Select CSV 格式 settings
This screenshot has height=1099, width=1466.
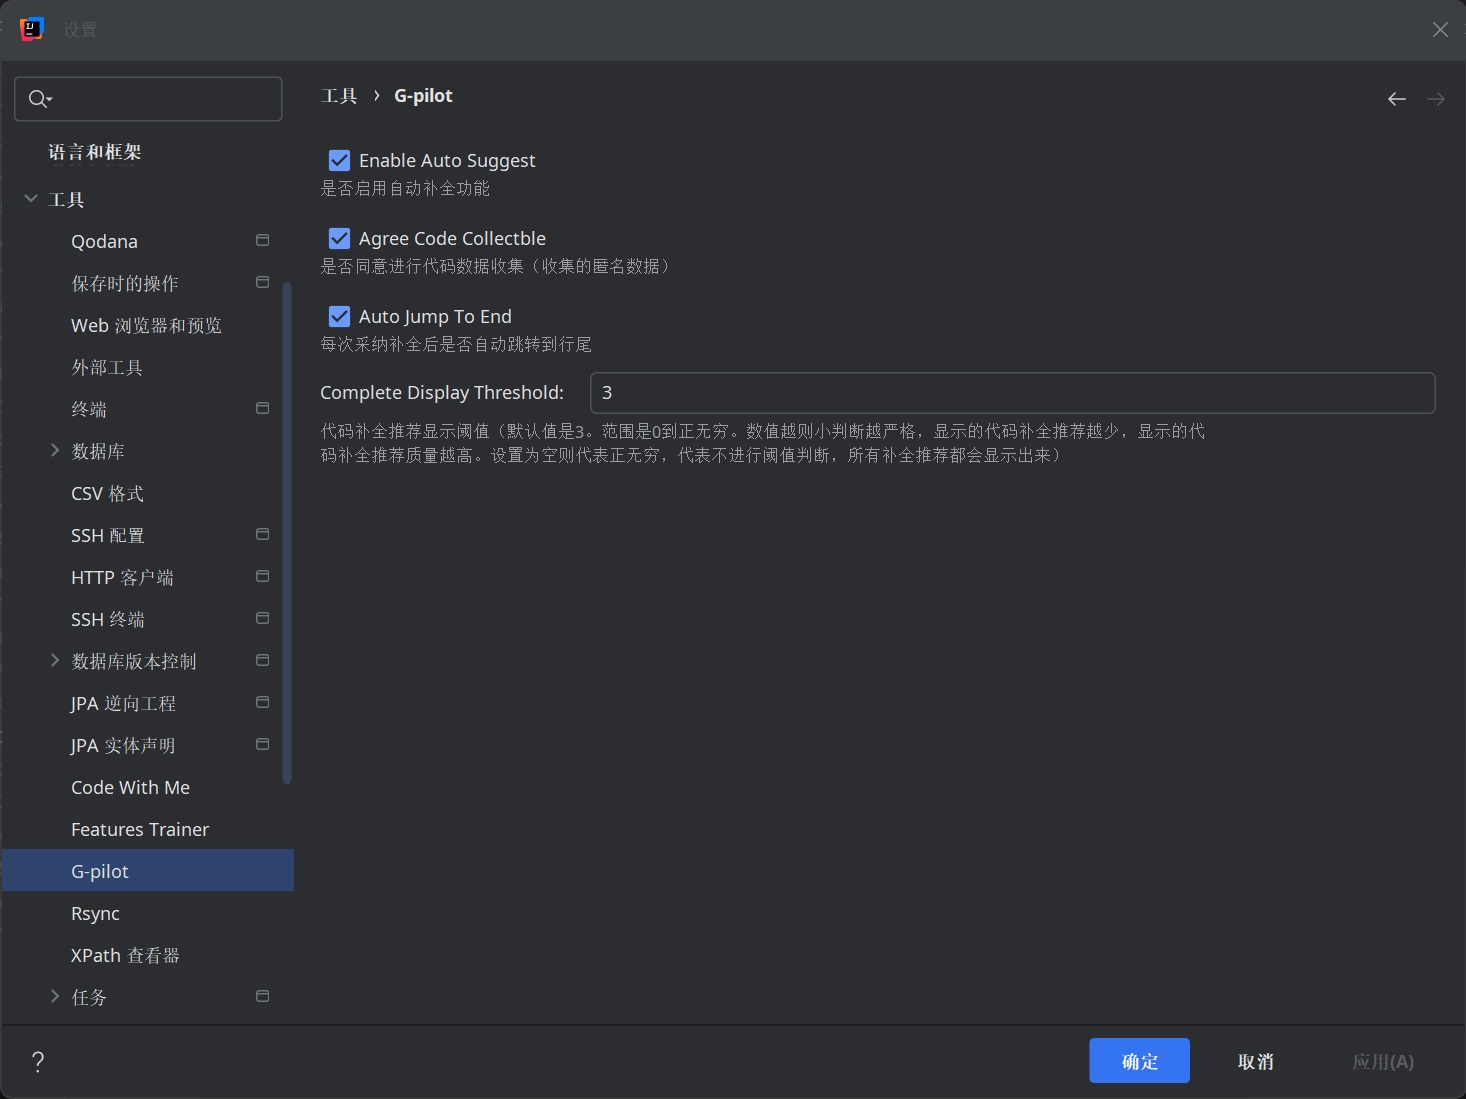(x=148, y=493)
